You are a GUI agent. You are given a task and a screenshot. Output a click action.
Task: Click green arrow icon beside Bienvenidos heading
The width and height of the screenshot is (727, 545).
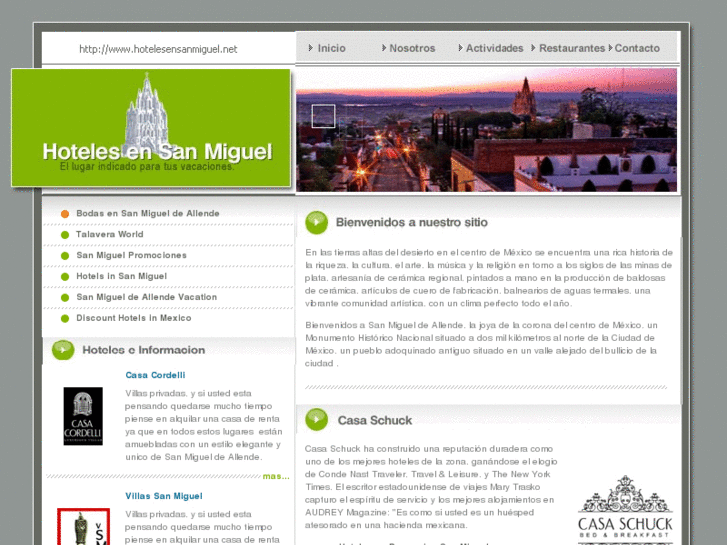point(317,222)
